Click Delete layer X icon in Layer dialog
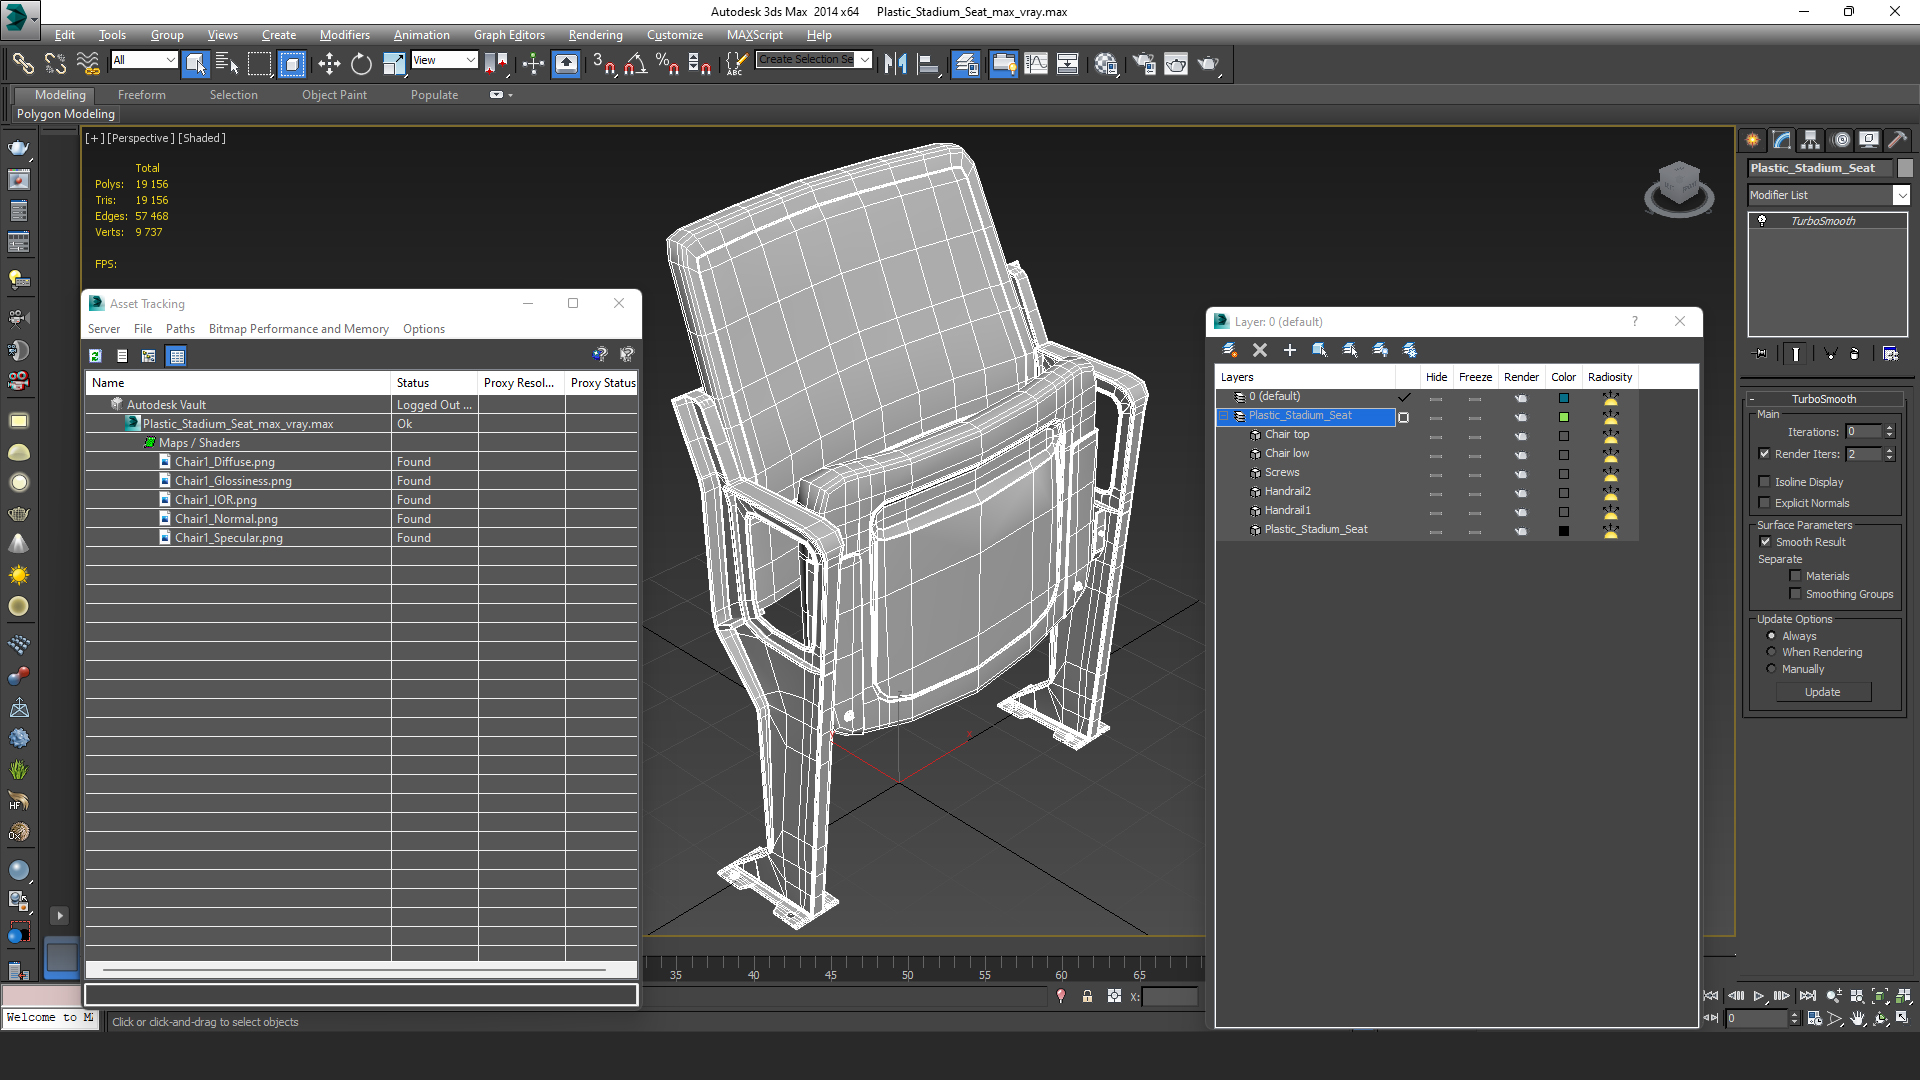The width and height of the screenshot is (1920, 1080). coord(1260,350)
